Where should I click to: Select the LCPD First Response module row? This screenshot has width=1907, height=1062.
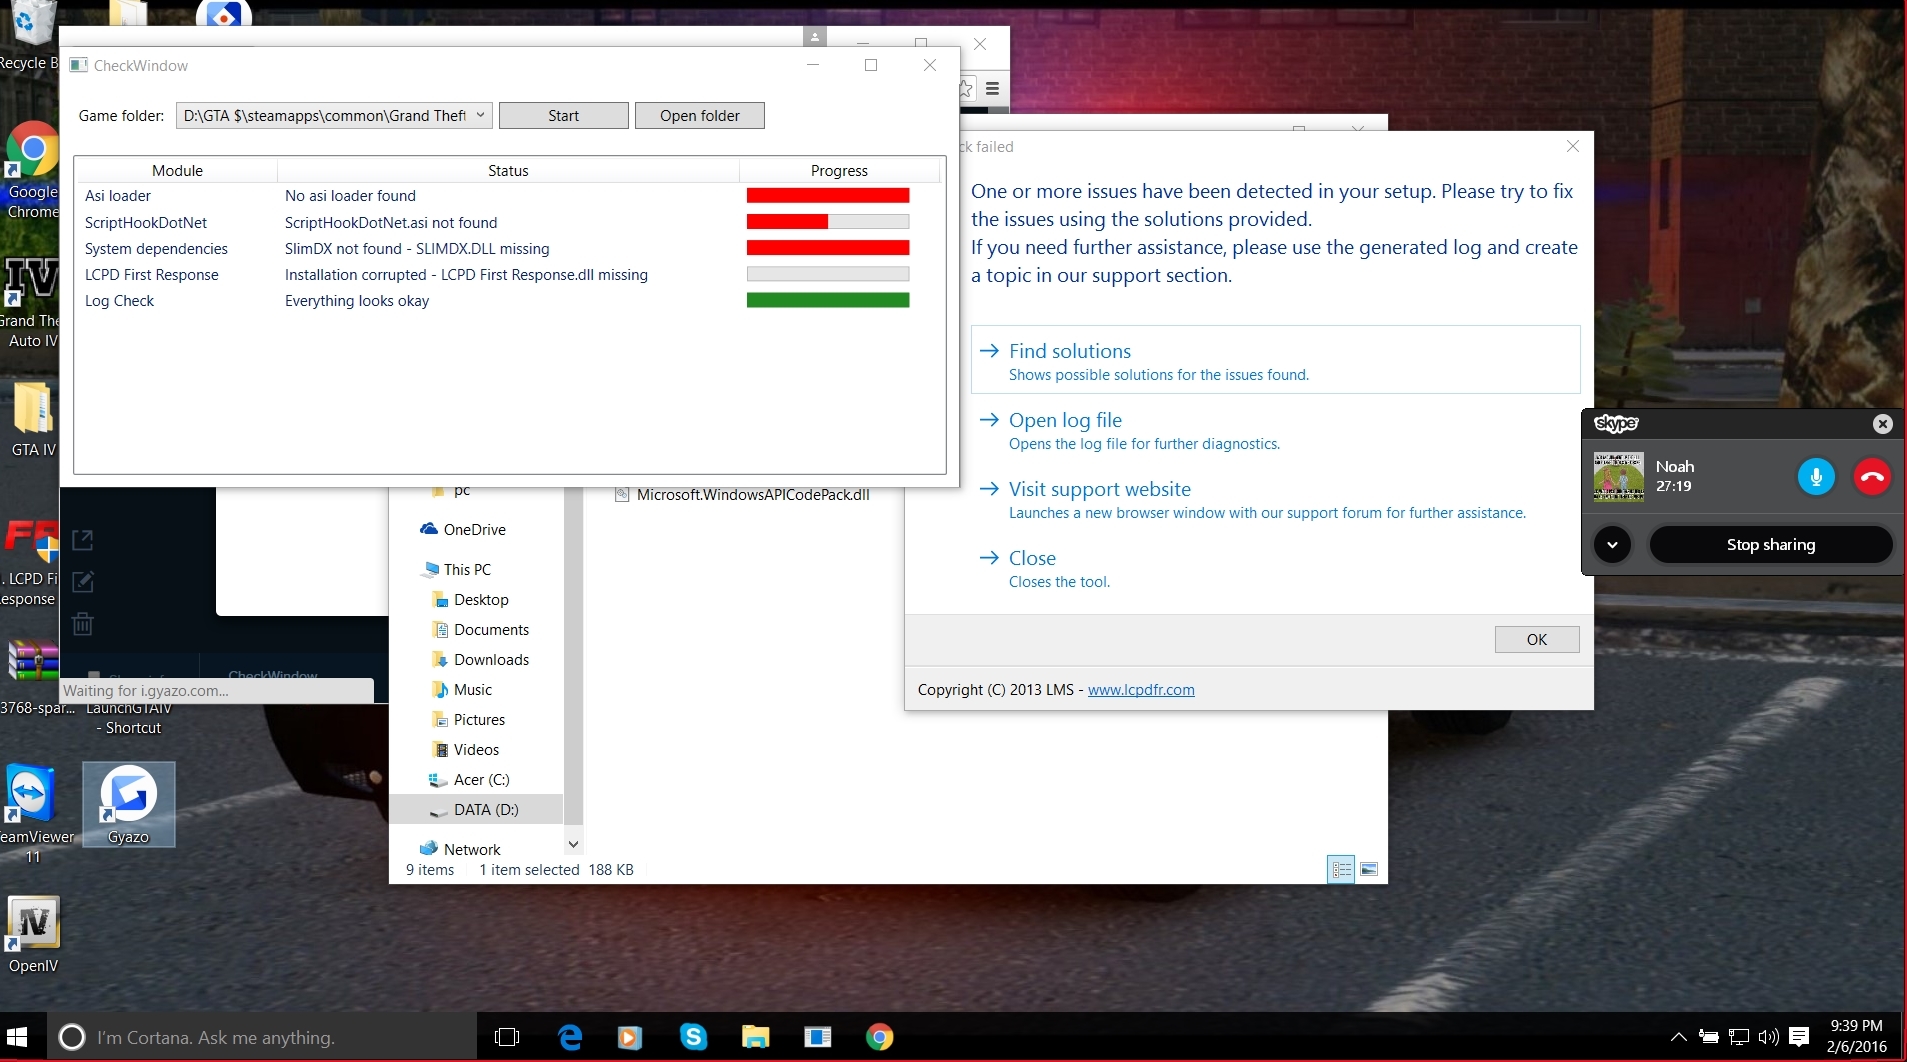pos(508,274)
